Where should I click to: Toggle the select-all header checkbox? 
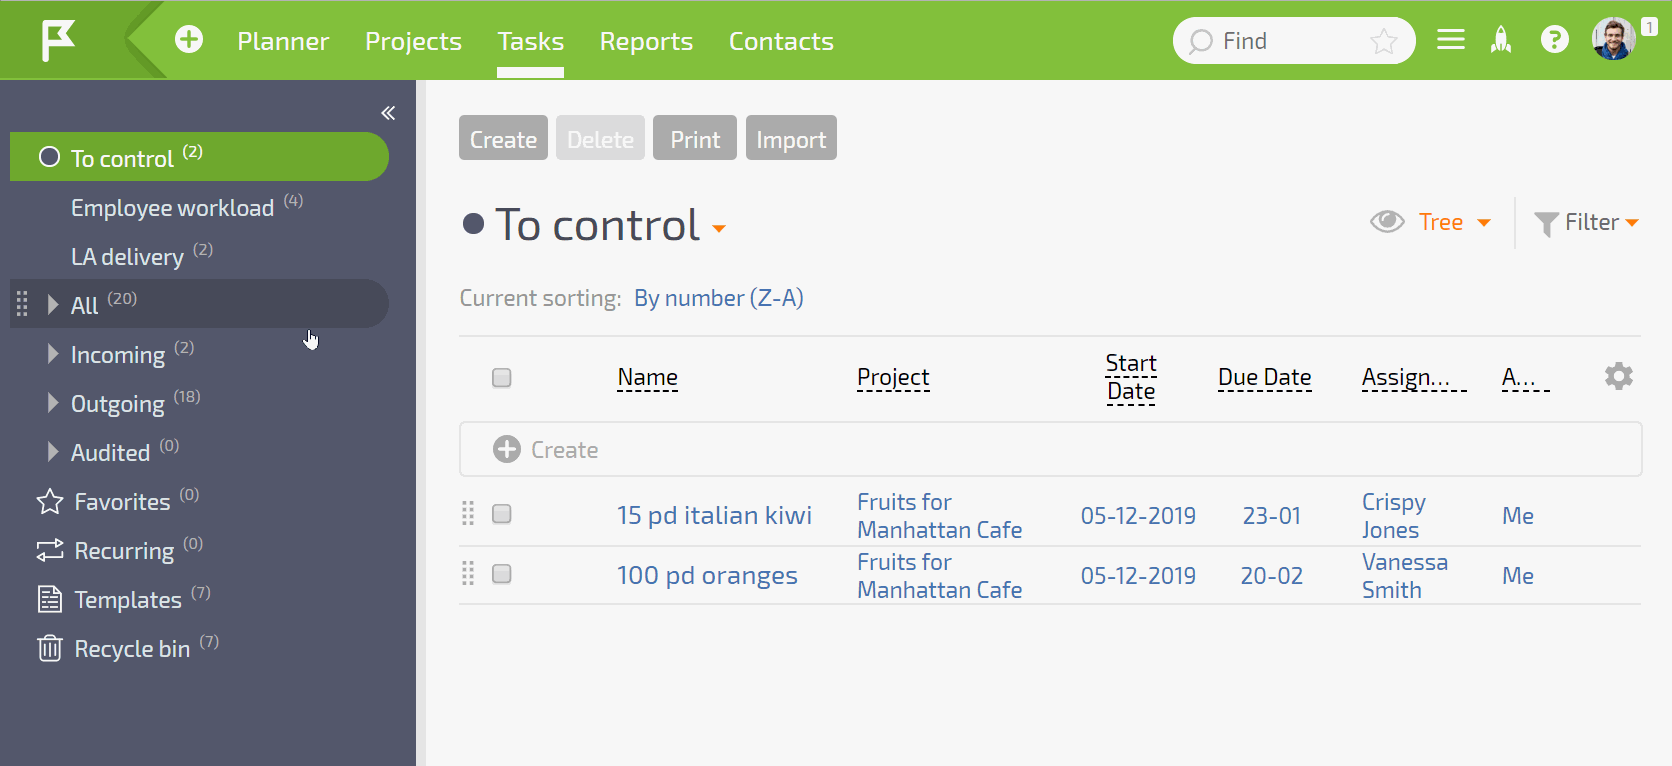click(x=502, y=378)
